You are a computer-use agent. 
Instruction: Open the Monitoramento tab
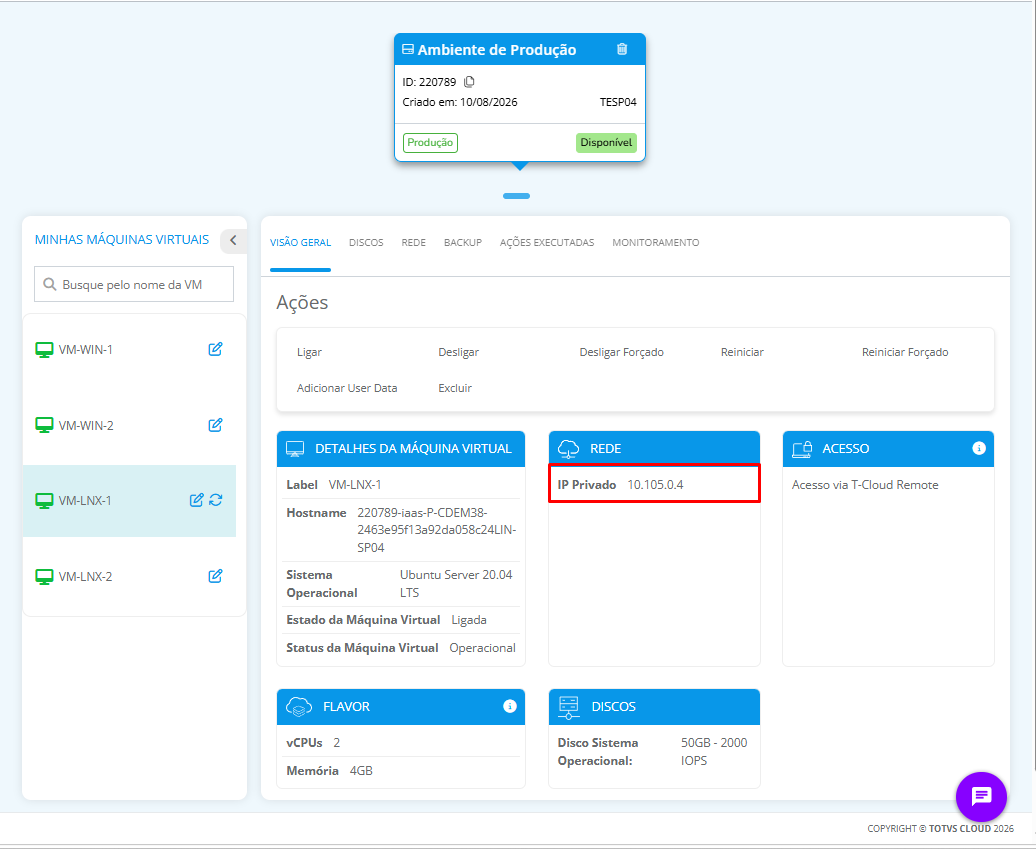point(655,242)
